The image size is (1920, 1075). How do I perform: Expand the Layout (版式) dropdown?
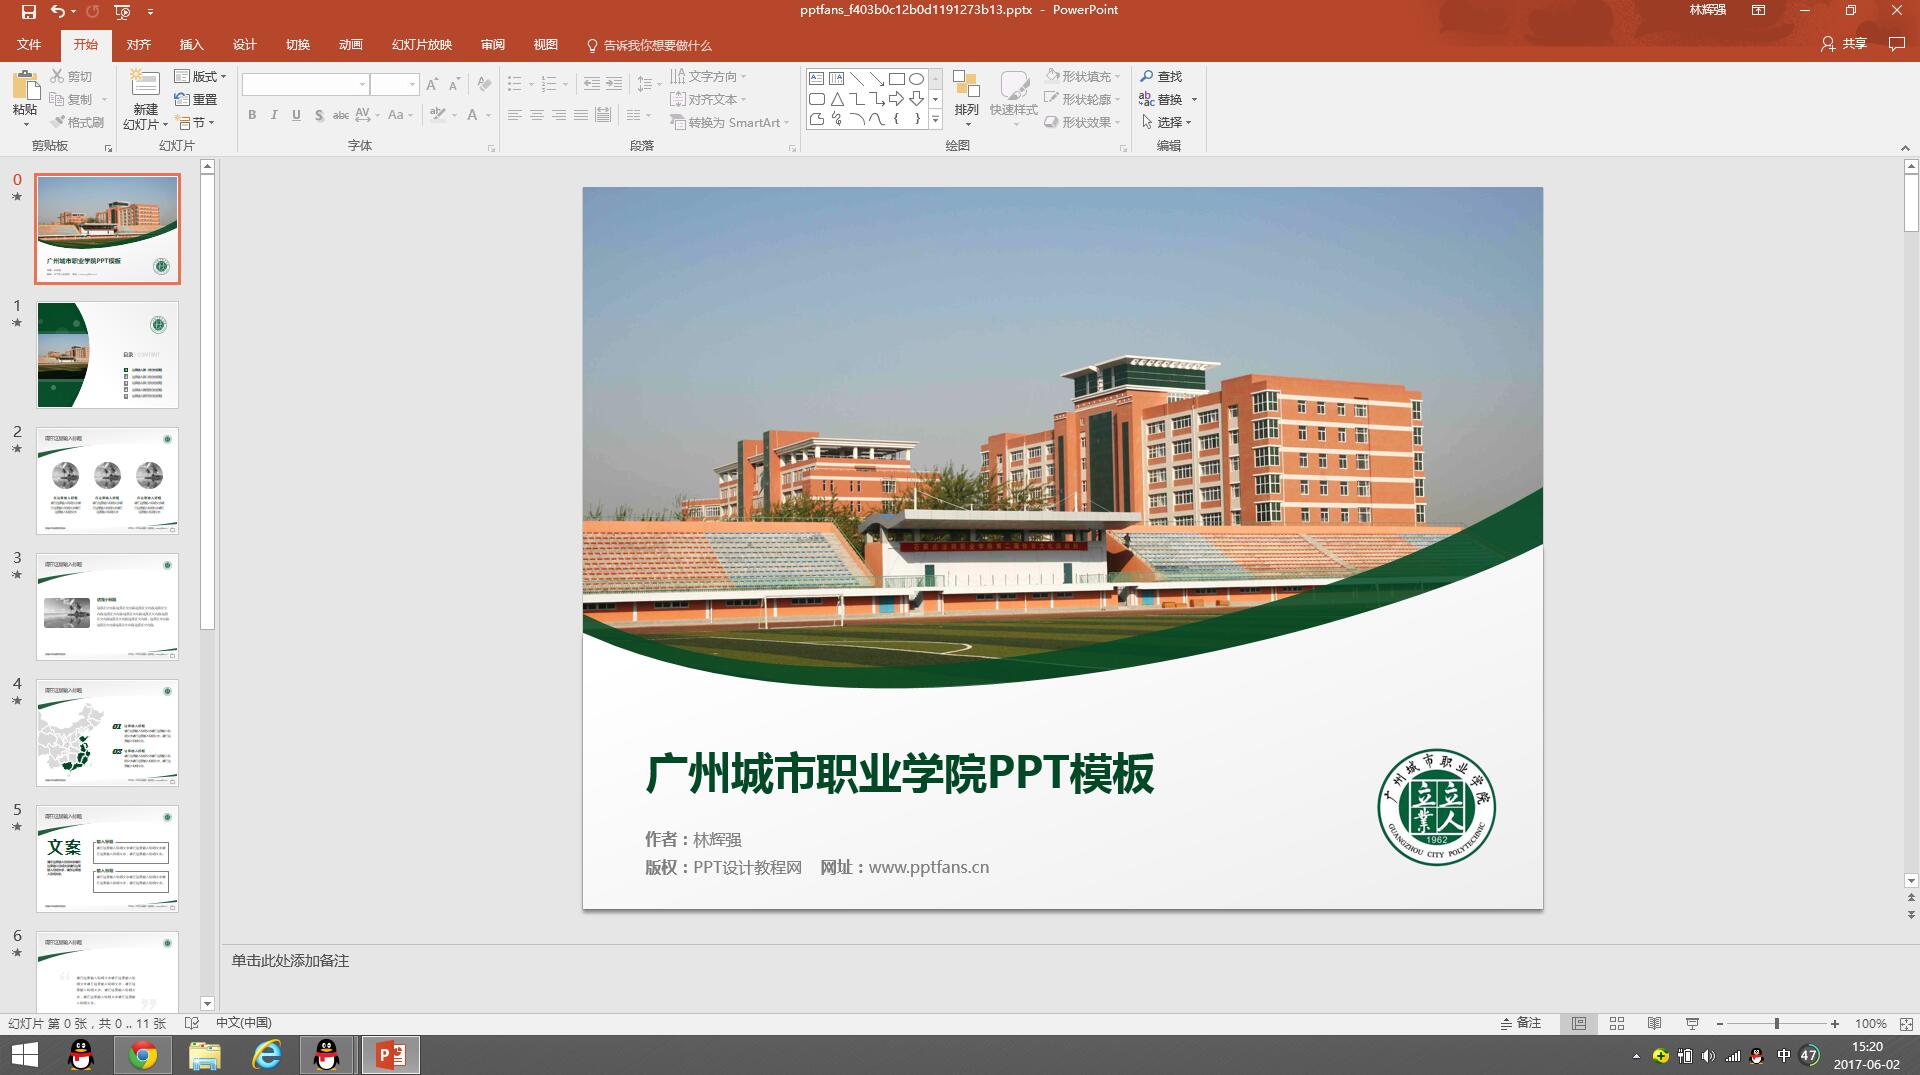coord(201,76)
